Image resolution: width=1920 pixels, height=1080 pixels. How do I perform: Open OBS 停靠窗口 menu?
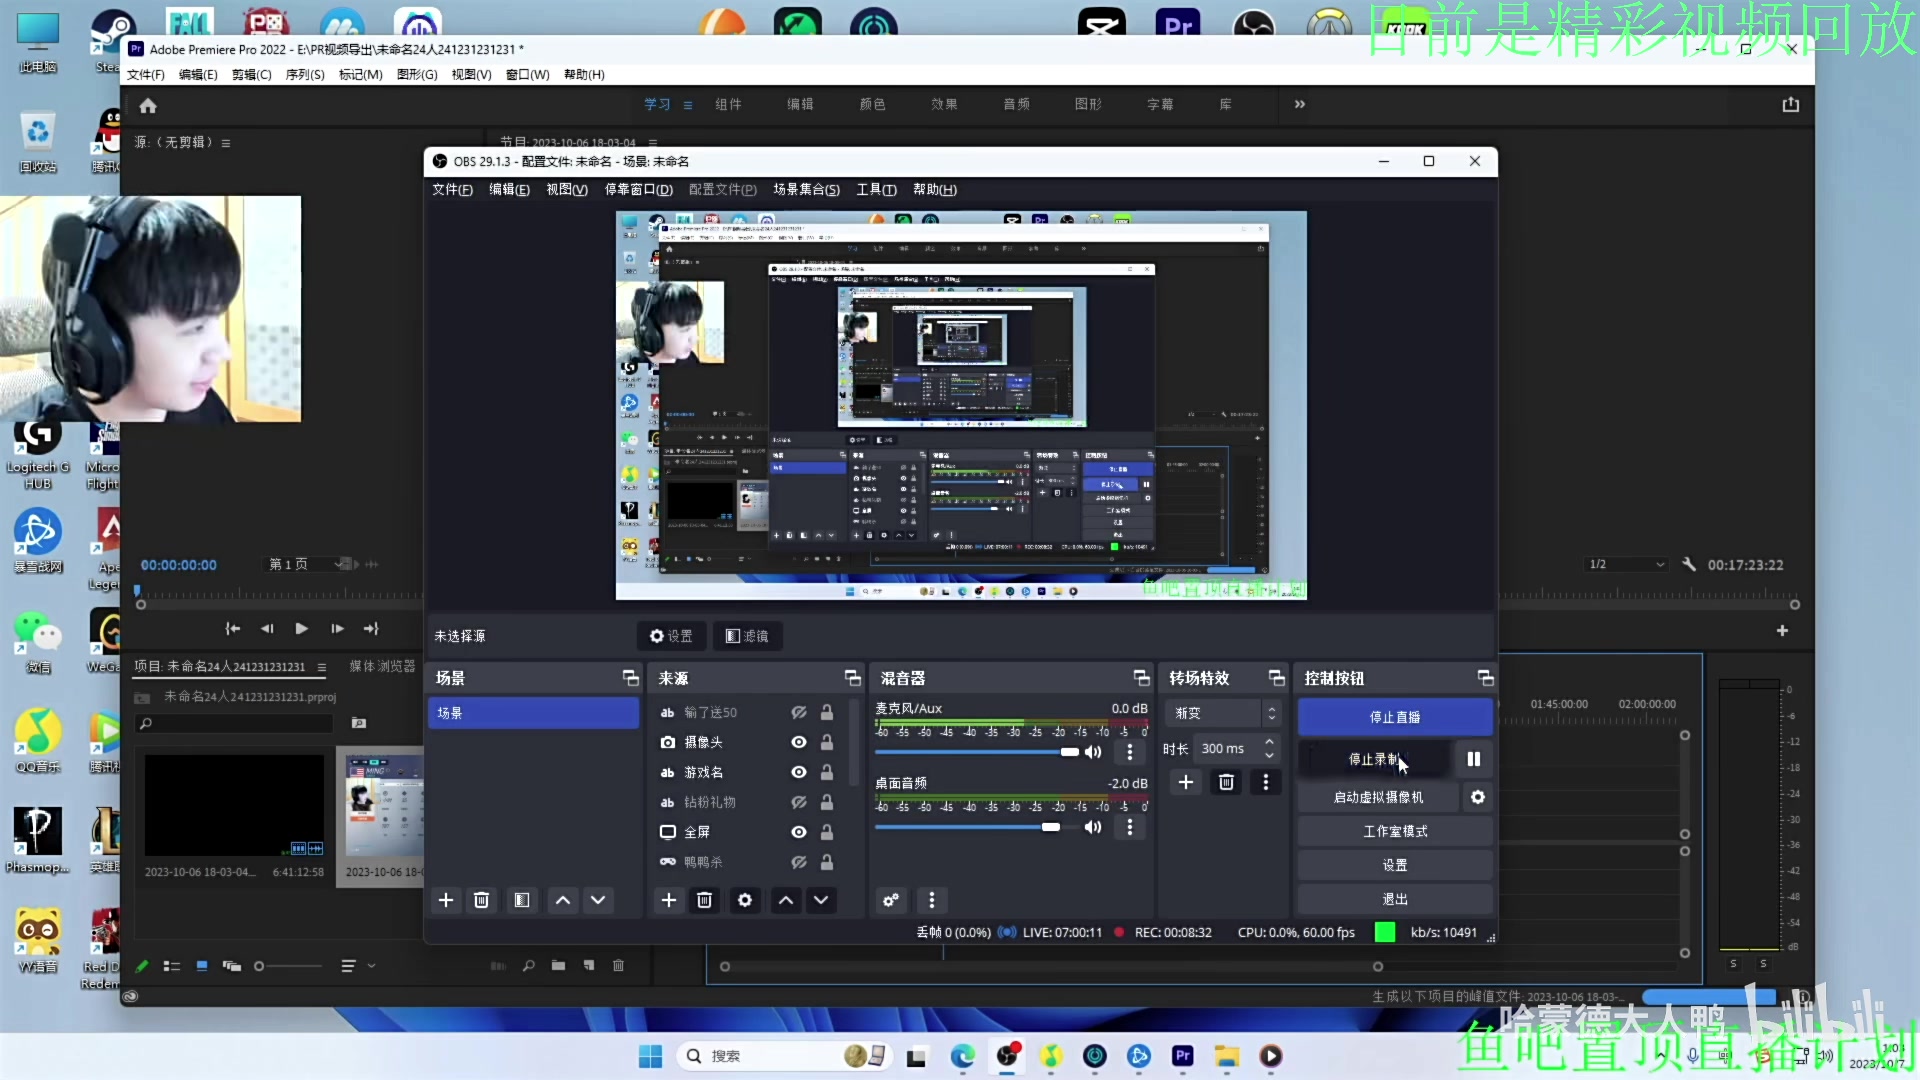pos(638,189)
